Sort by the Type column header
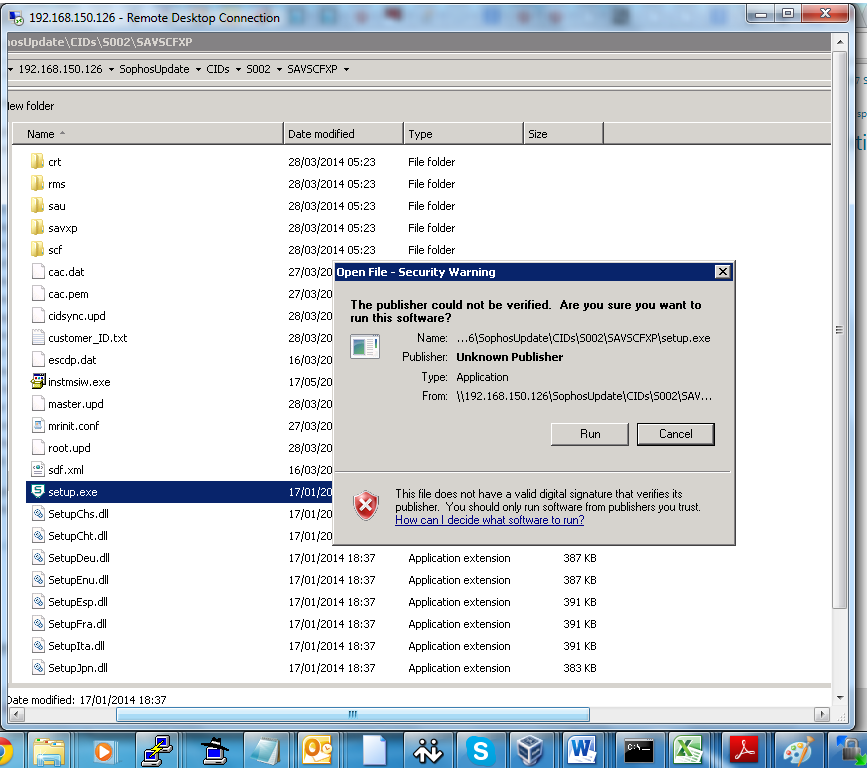867x768 pixels. 463,134
